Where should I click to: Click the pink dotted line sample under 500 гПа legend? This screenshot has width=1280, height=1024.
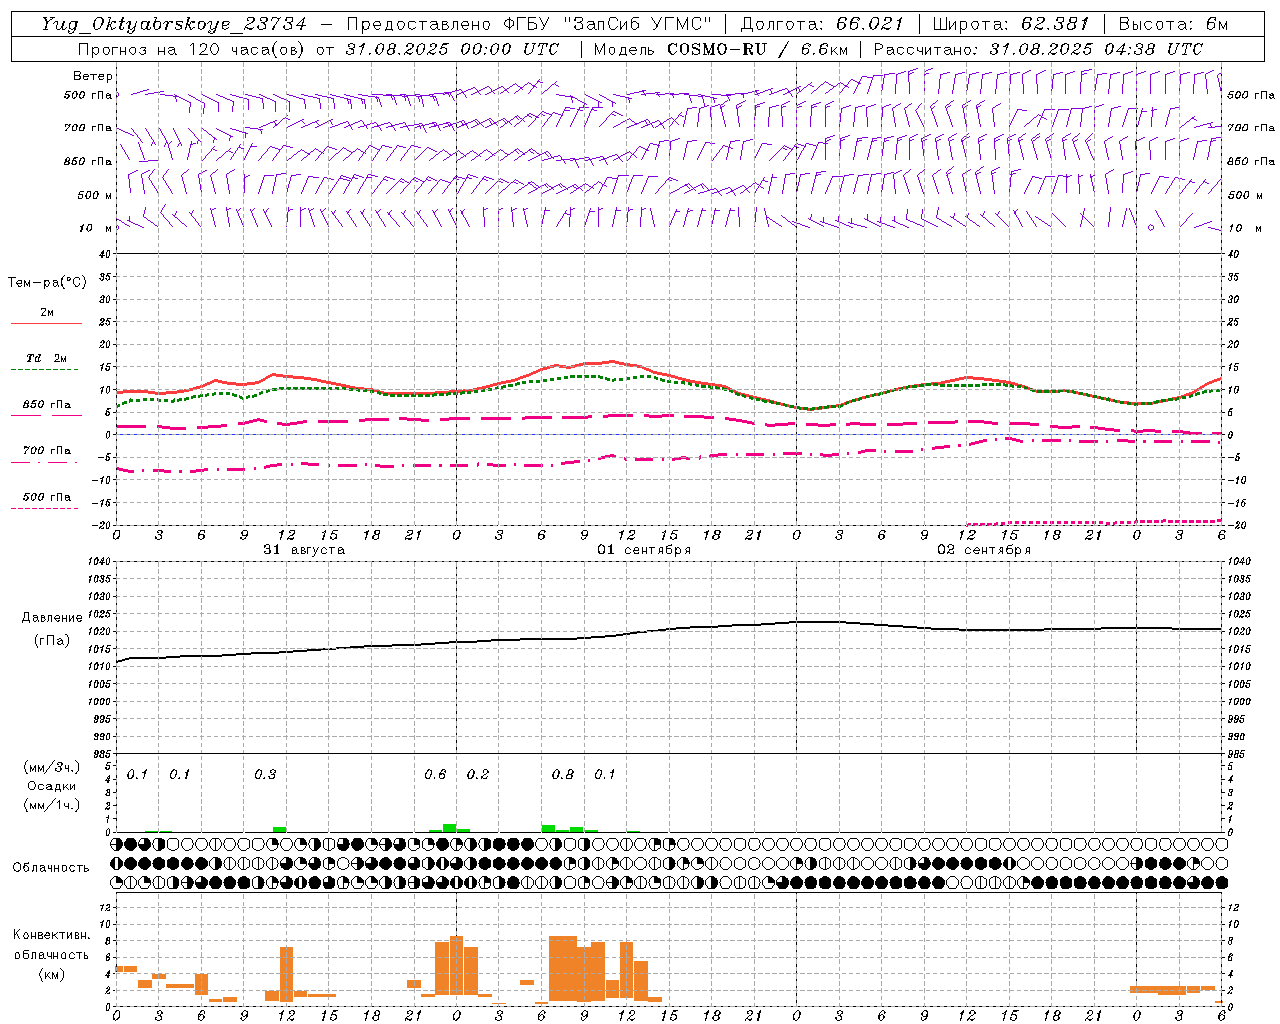pyautogui.click(x=44, y=508)
